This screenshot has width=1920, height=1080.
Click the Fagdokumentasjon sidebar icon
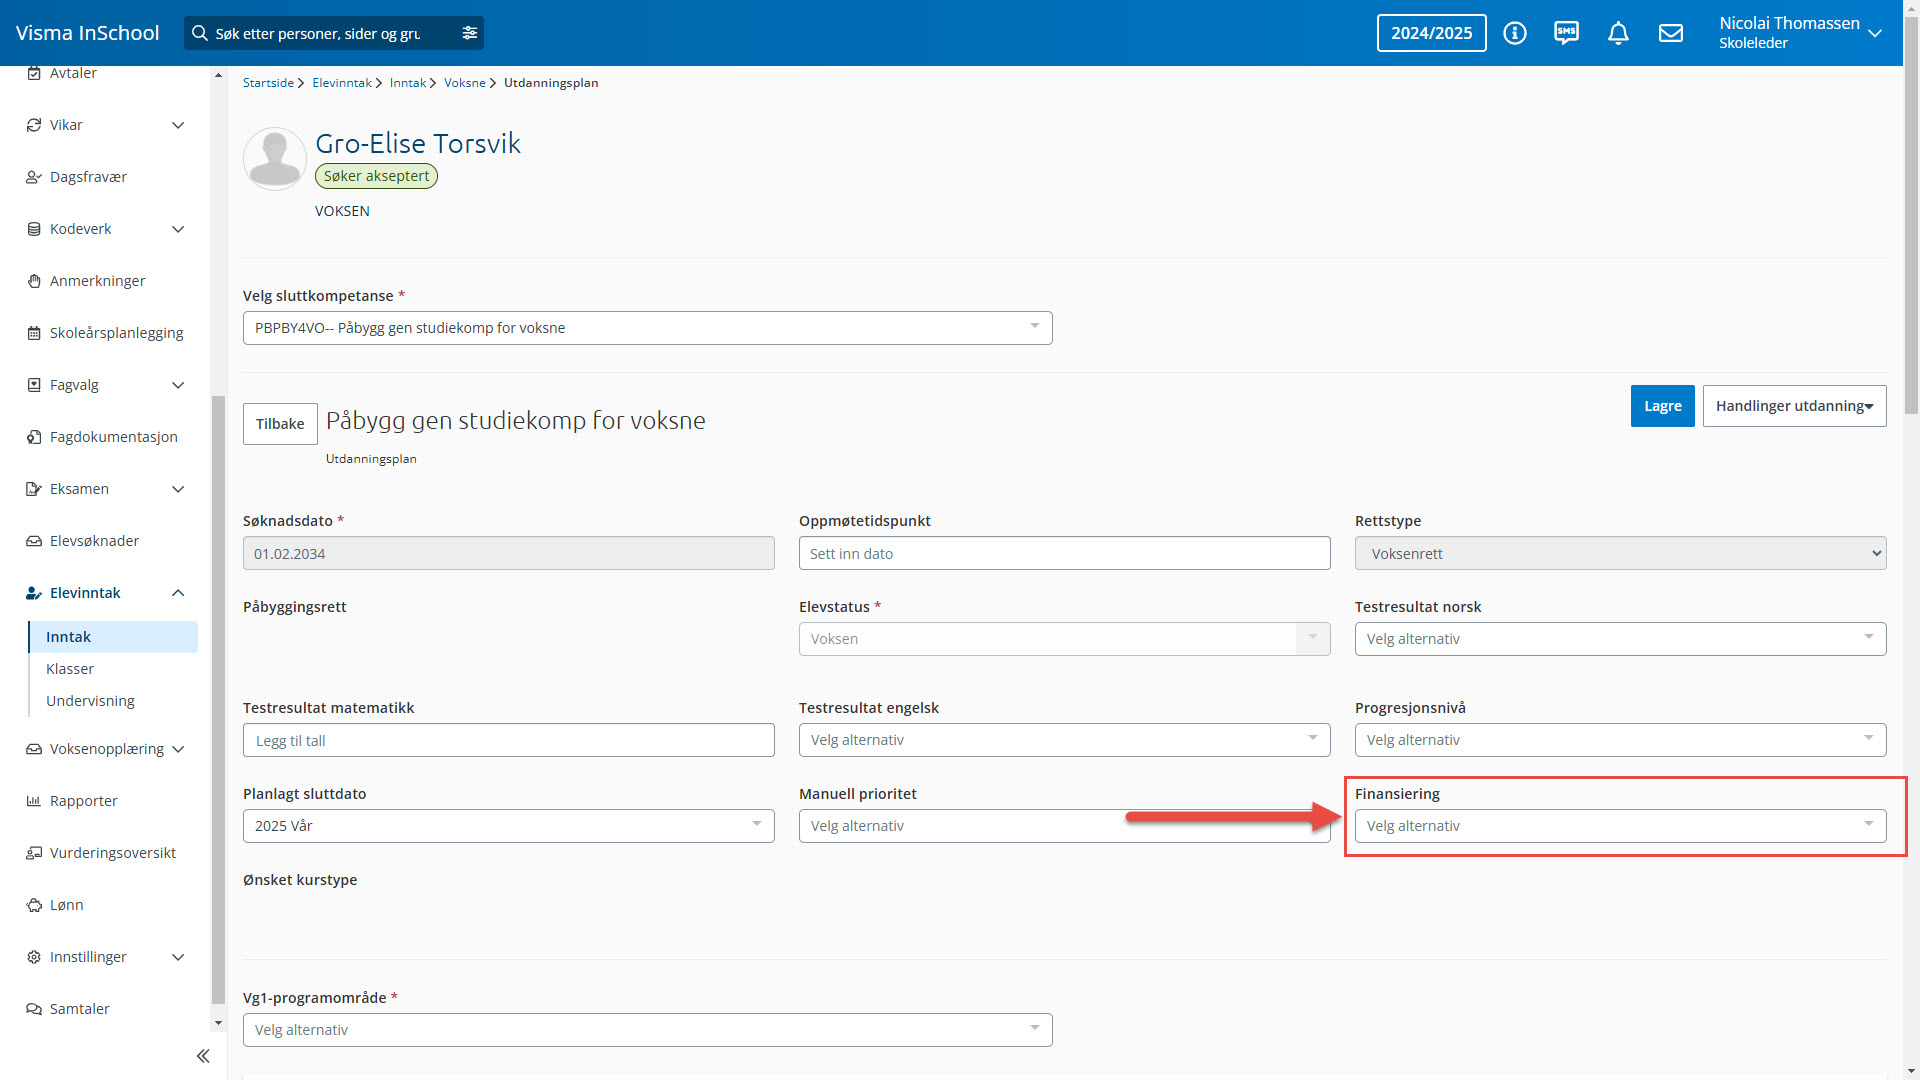pyautogui.click(x=34, y=437)
